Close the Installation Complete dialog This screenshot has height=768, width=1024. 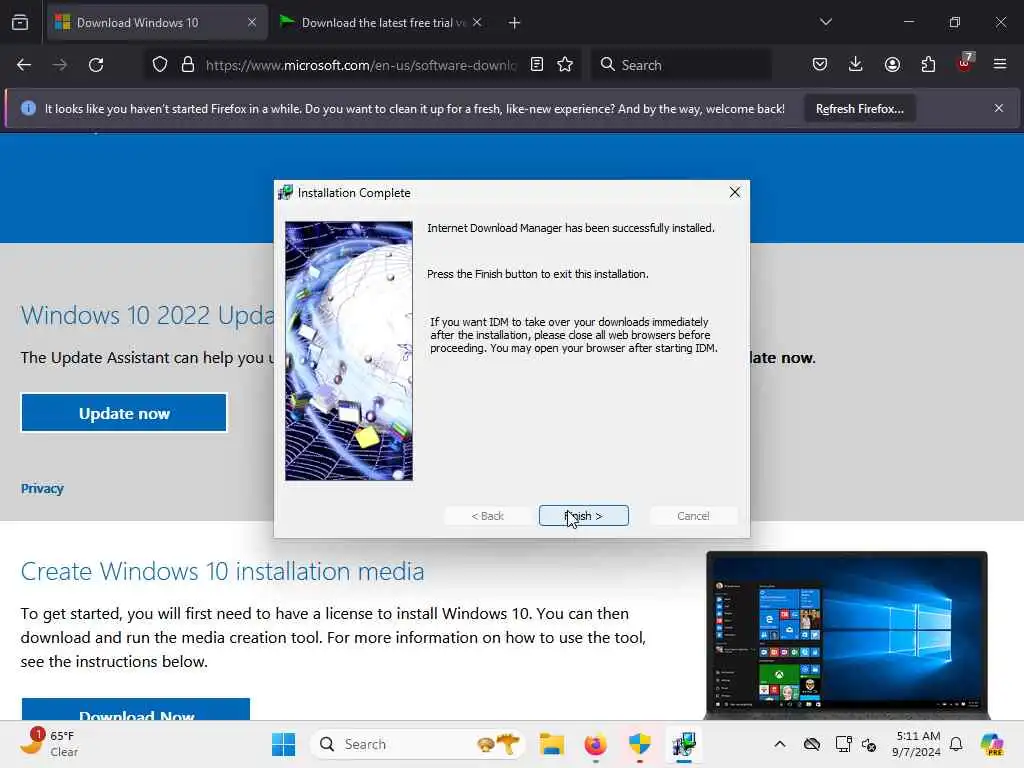[x=735, y=192]
